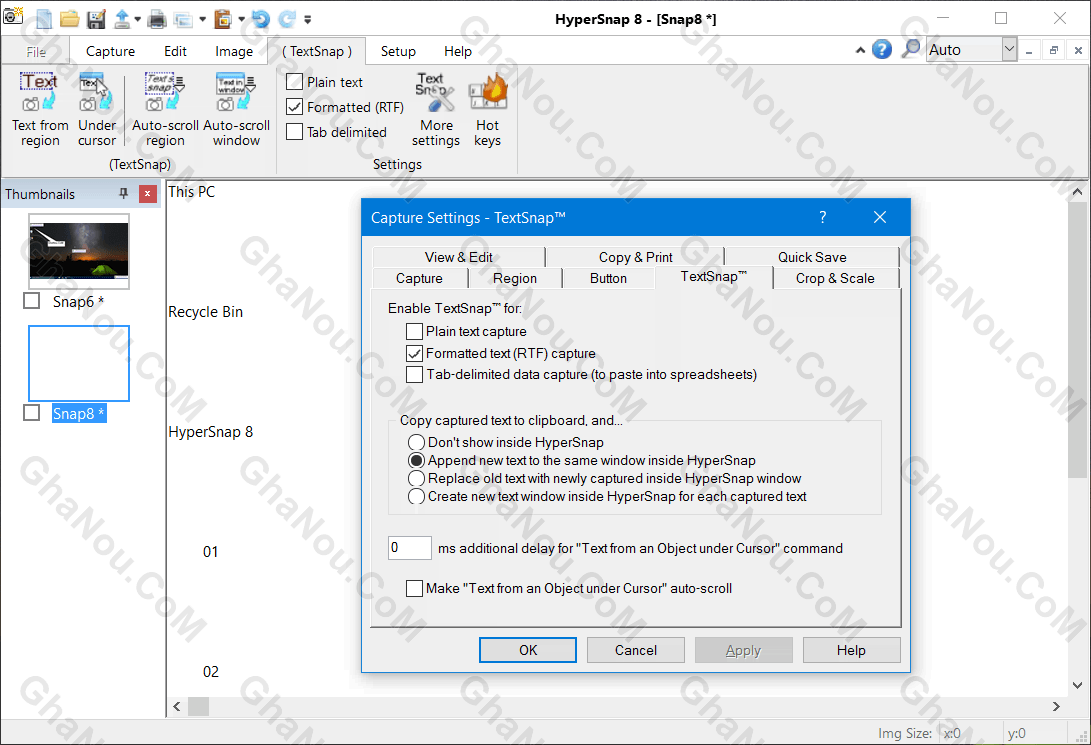Check the Snap8 thumbnail checkbox
Screen dimensions: 1091x745
point(31,412)
